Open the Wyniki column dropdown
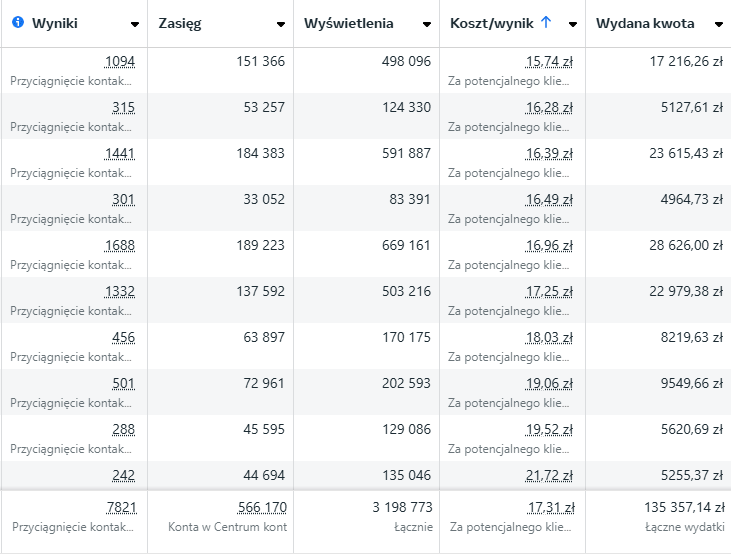731x555 pixels. click(x=135, y=24)
